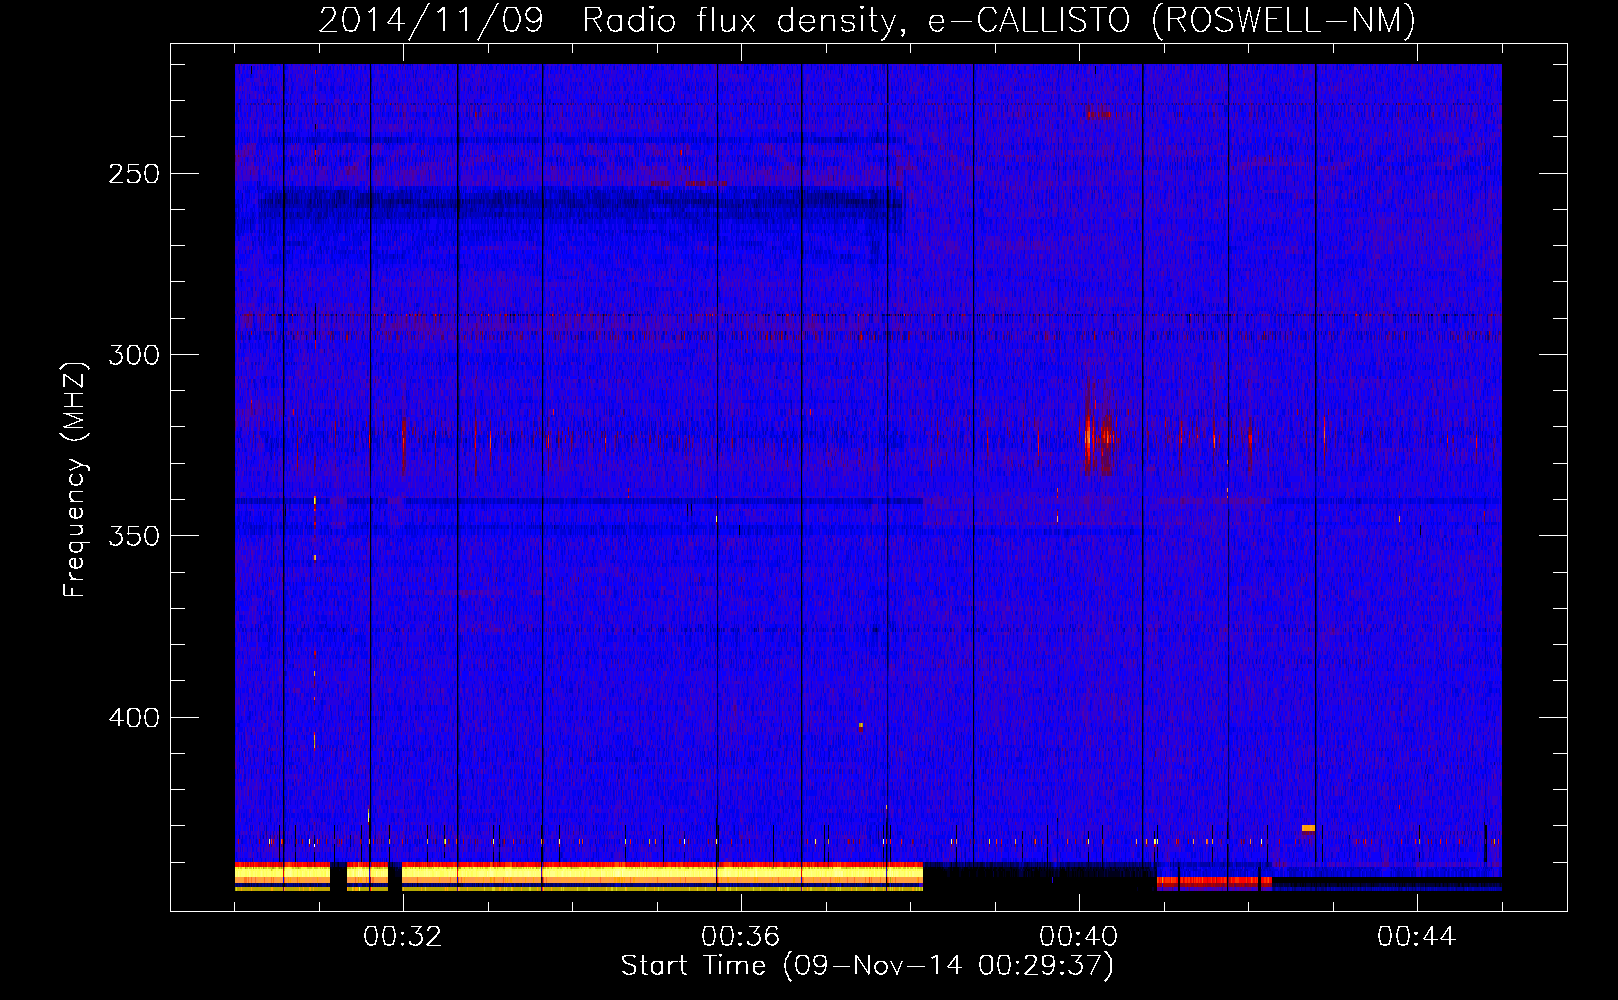Click the plot title "2014/11/09 Radio flux density, e-CALLISTO (ROSWELL-NM)"
This screenshot has height=1000, width=1618.
(867, 20)
